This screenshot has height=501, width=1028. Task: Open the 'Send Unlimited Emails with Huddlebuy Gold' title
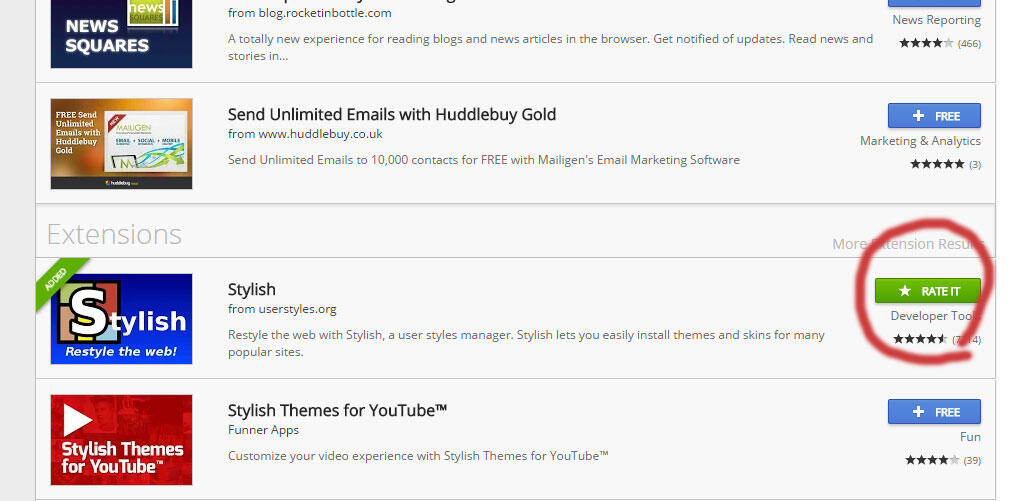pos(392,115)
